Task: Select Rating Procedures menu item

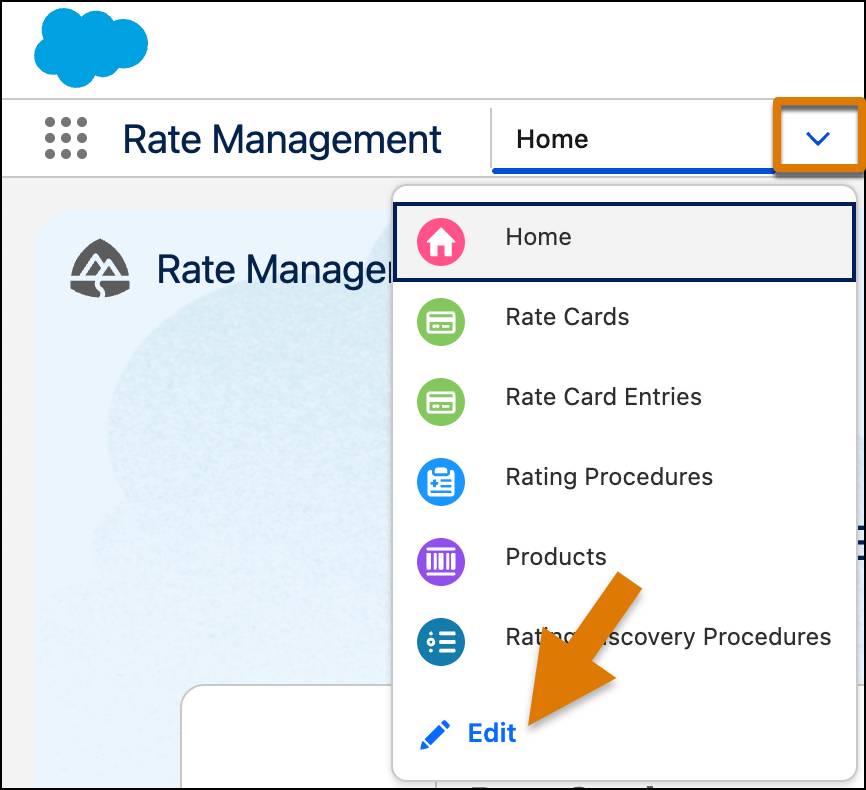Action: tap(625, 482)
